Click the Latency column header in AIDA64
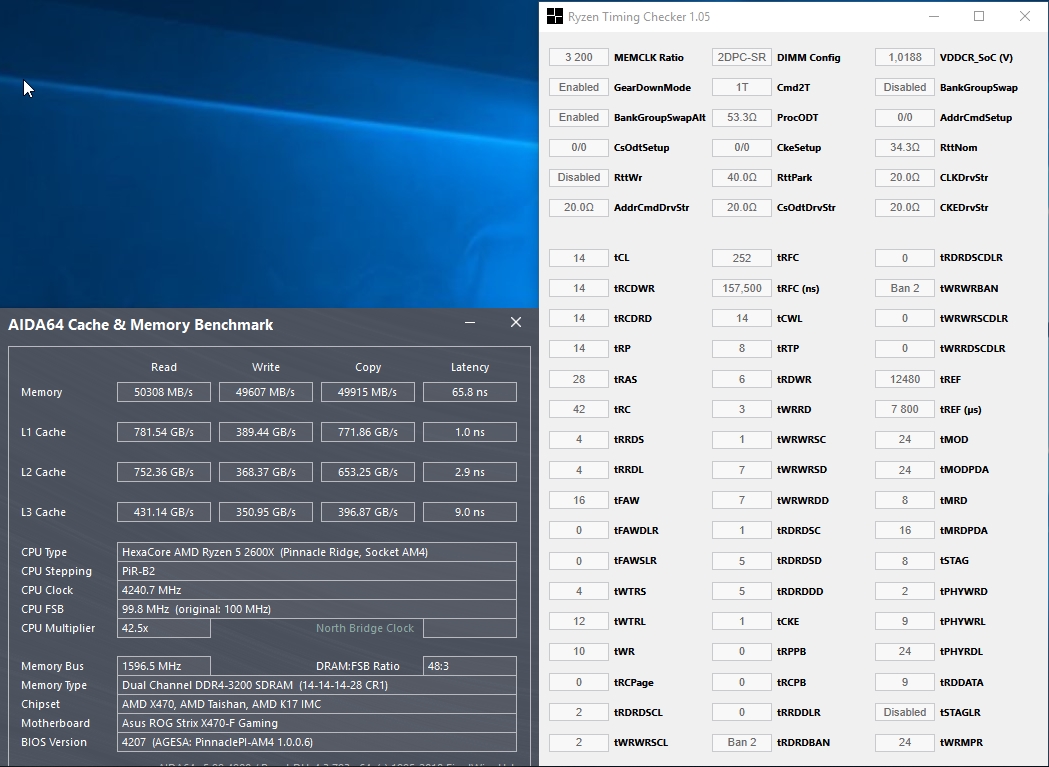This screenshot has width=1049, height=767. tap(470, 367)
